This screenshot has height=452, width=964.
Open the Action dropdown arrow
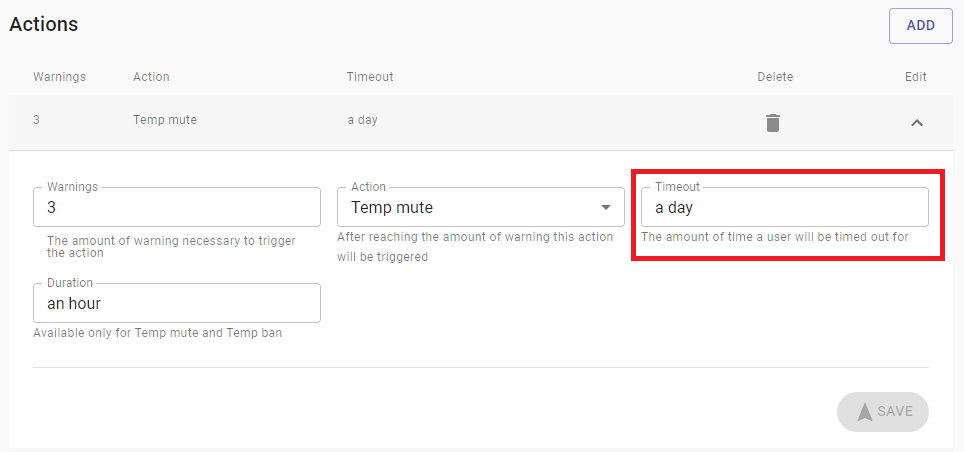click(605, 208)
